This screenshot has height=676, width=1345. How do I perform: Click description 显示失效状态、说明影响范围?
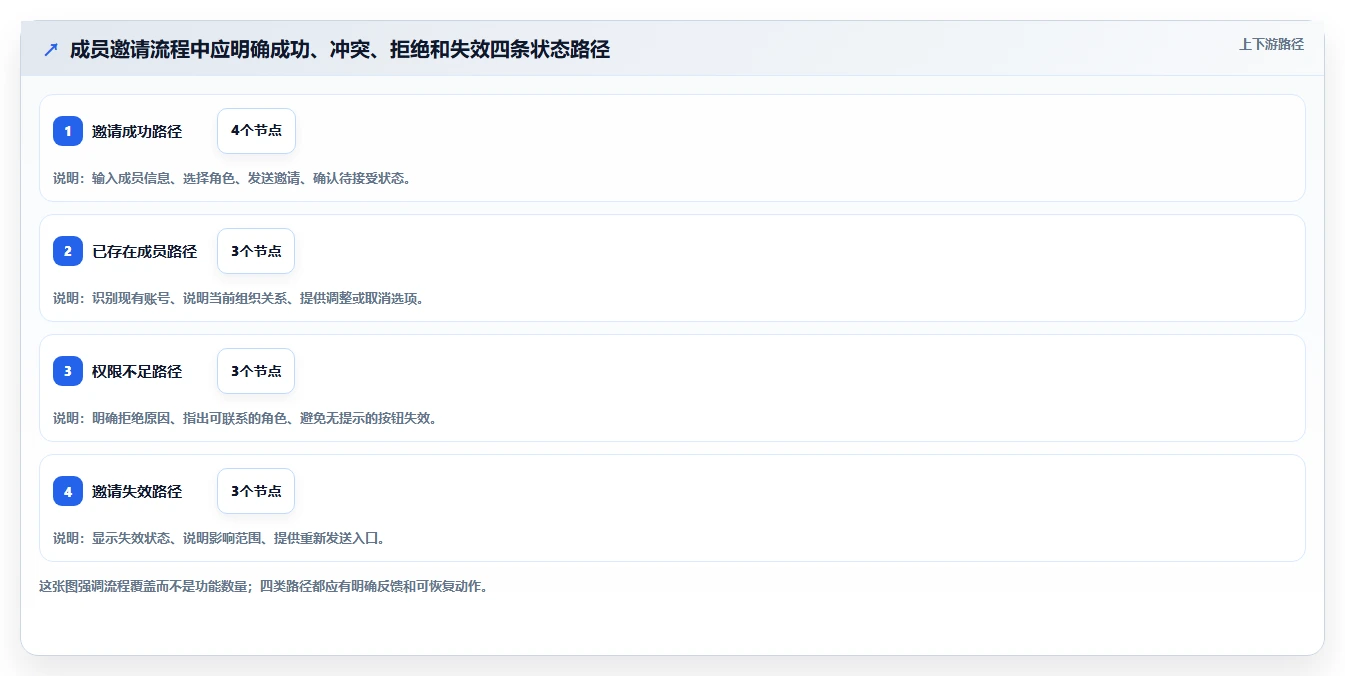(219, 538)
